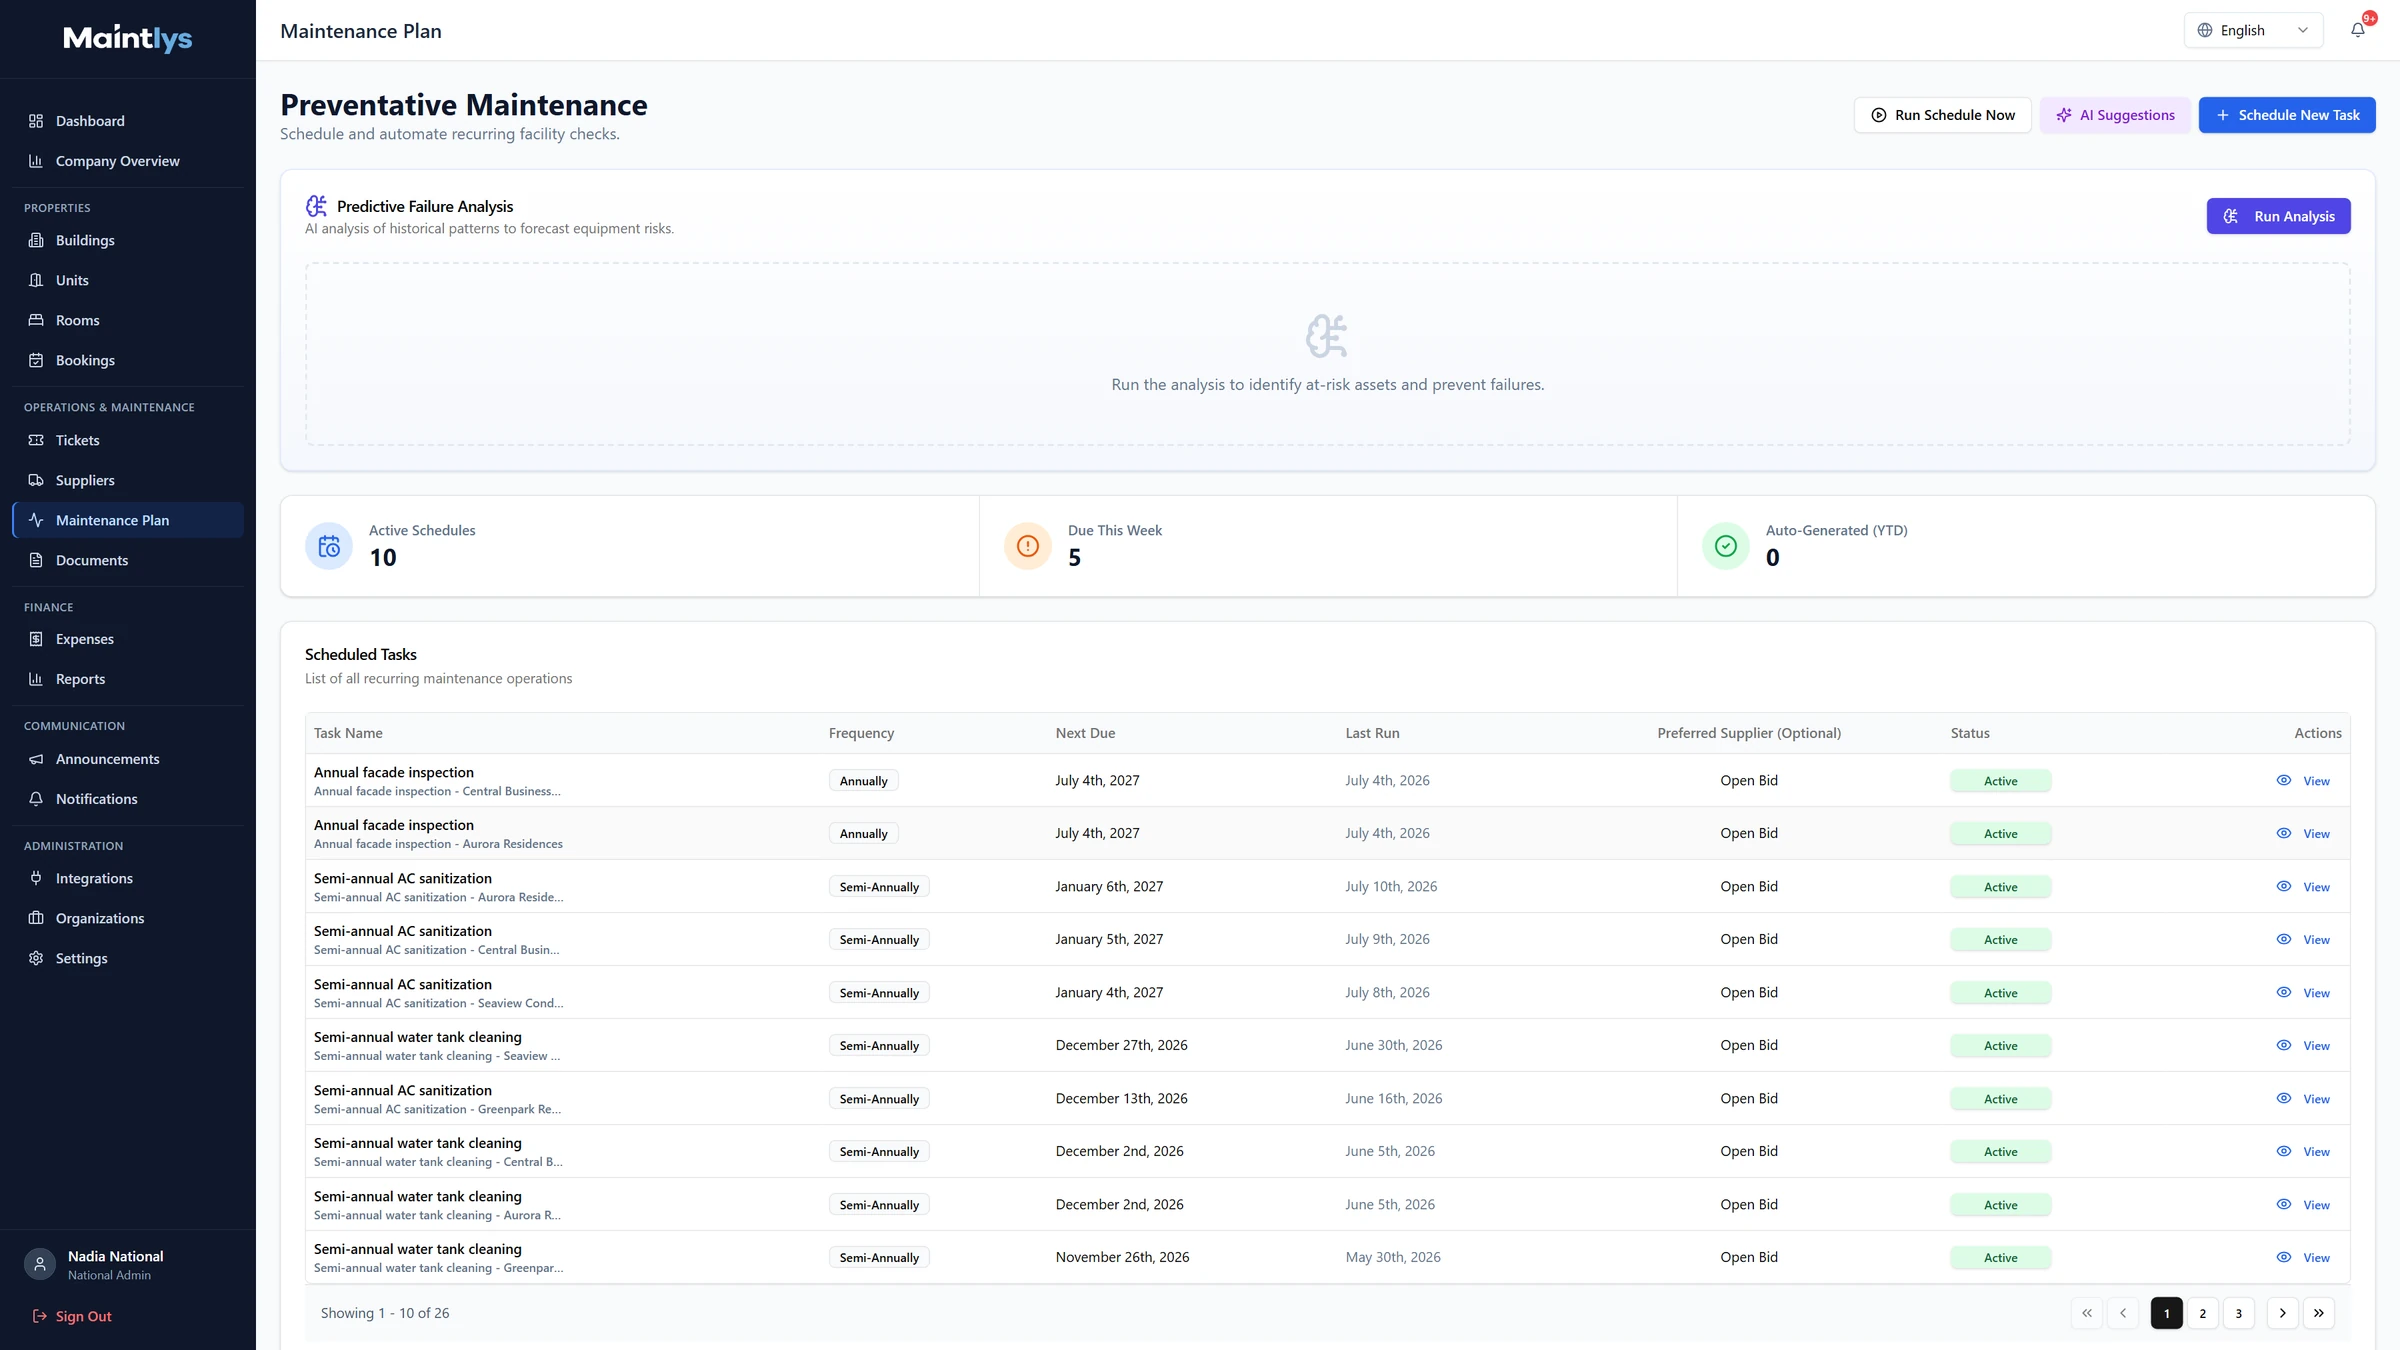2400x1350 pixels.
Task: Open the Documents page
Action: (128, 560)
